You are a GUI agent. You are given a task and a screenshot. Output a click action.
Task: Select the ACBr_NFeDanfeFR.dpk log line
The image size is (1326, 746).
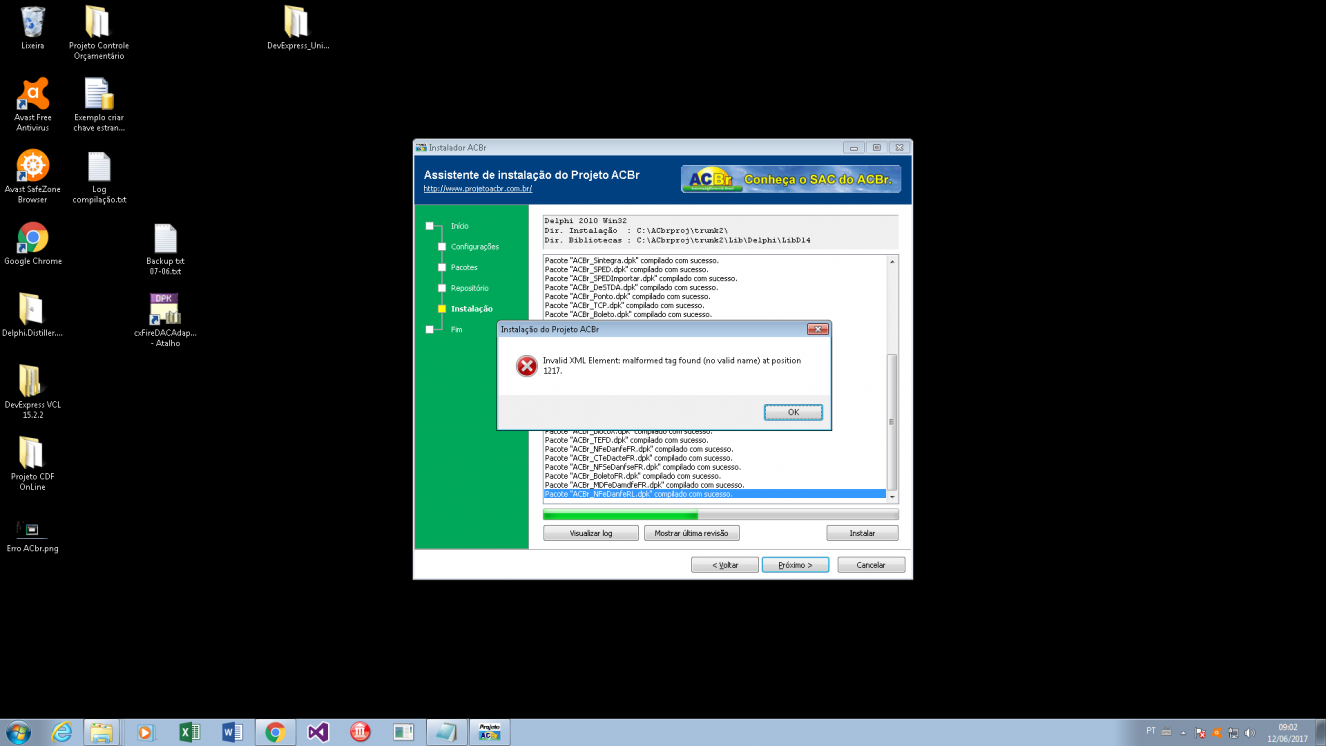click(x=715, y=449)
